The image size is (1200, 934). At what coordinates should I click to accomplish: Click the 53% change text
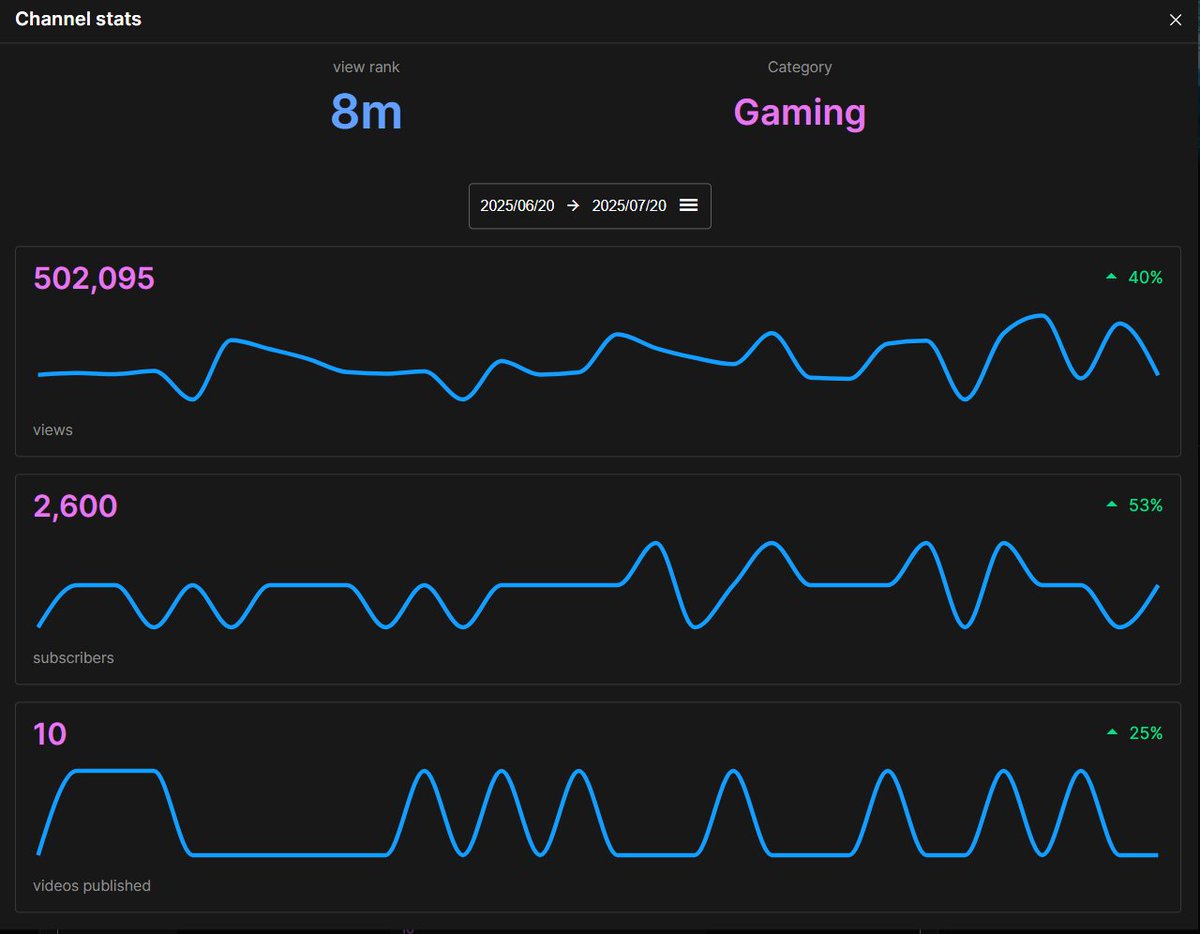point(1146,506)
